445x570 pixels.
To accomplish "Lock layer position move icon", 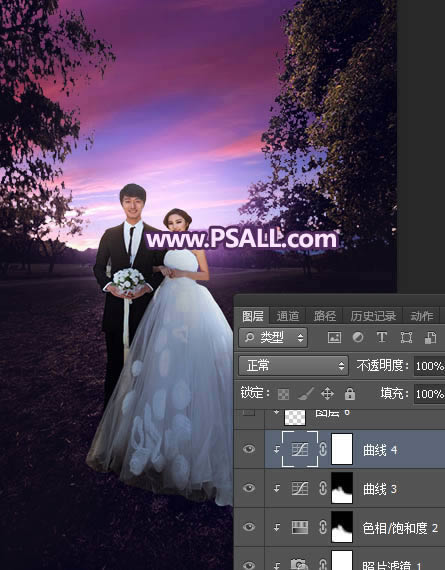I will point(327,393).
